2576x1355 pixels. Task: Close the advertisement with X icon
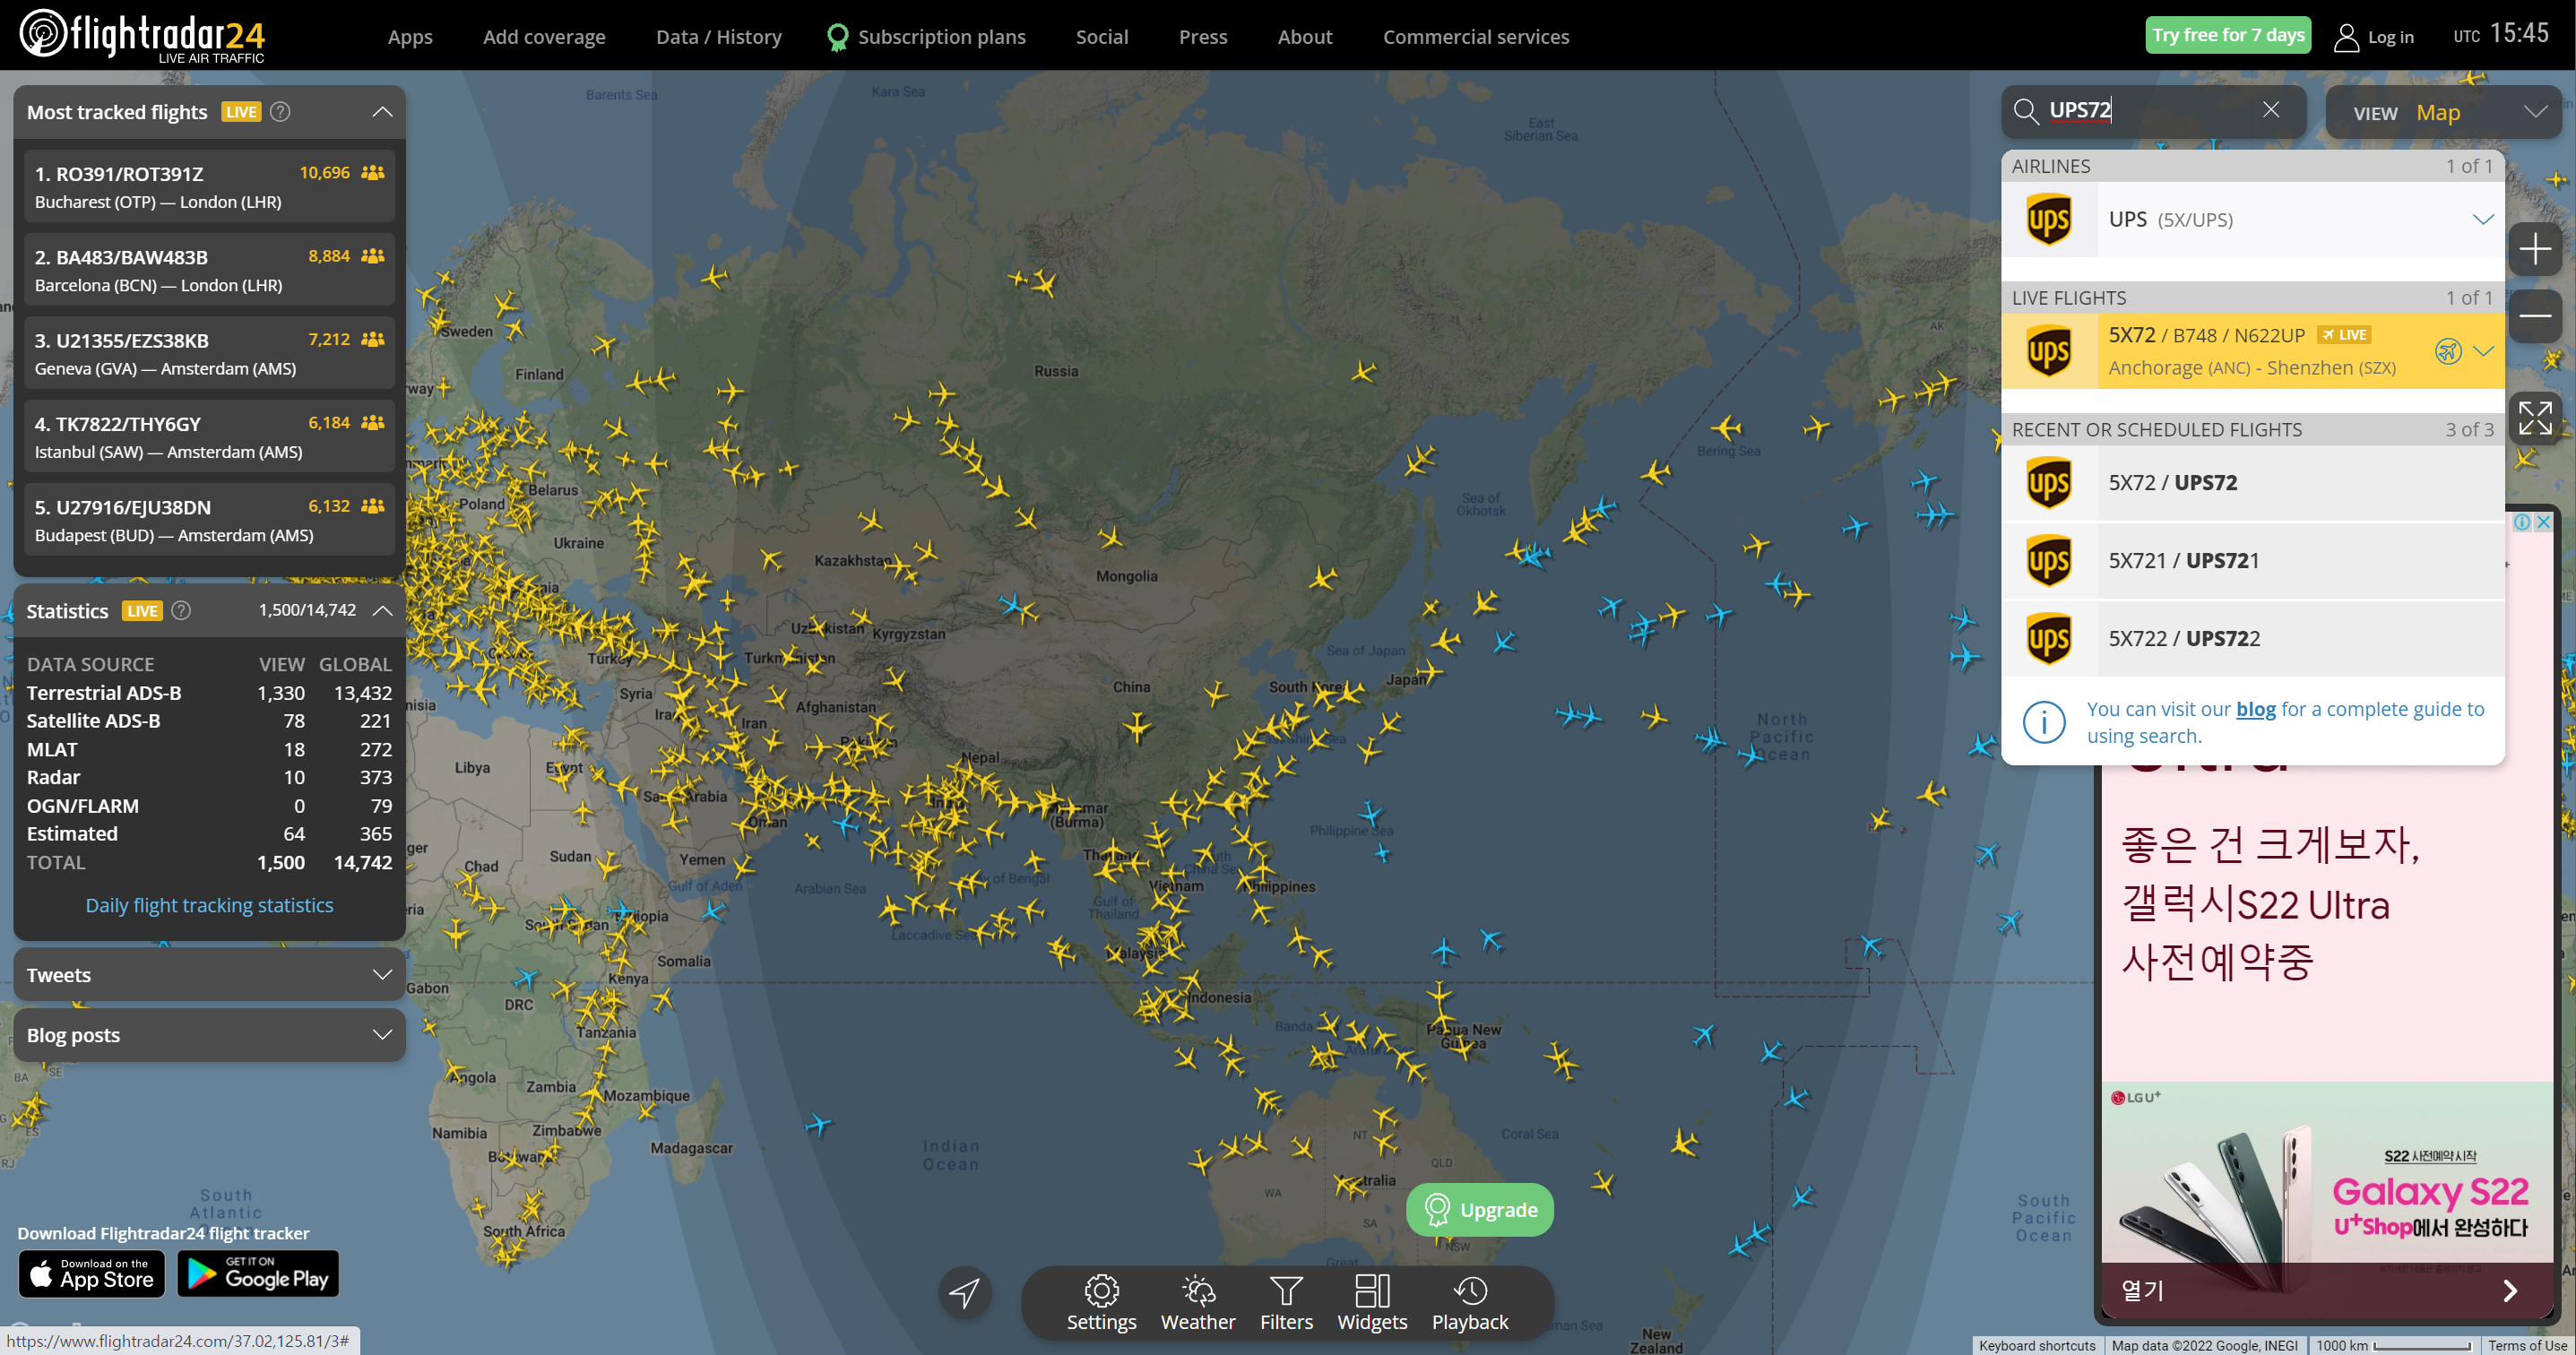click(2543, 522)
